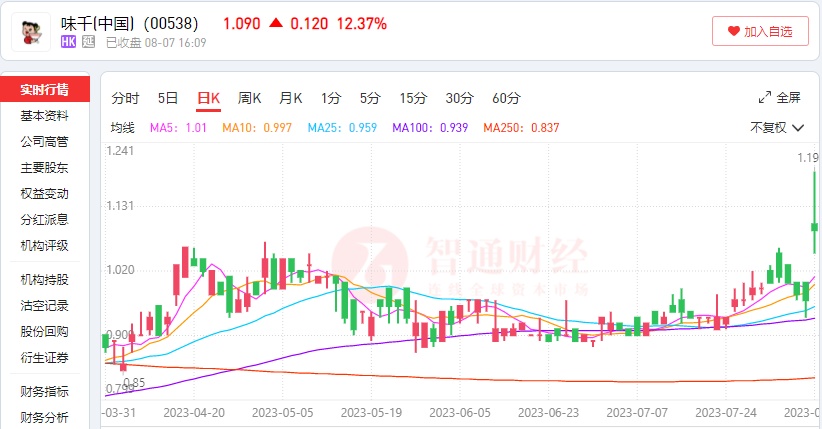The height and width of the screenshot is (429, 822).
Task: Open 公司高管 in sidebar
Action: click(x=45, y=142)
